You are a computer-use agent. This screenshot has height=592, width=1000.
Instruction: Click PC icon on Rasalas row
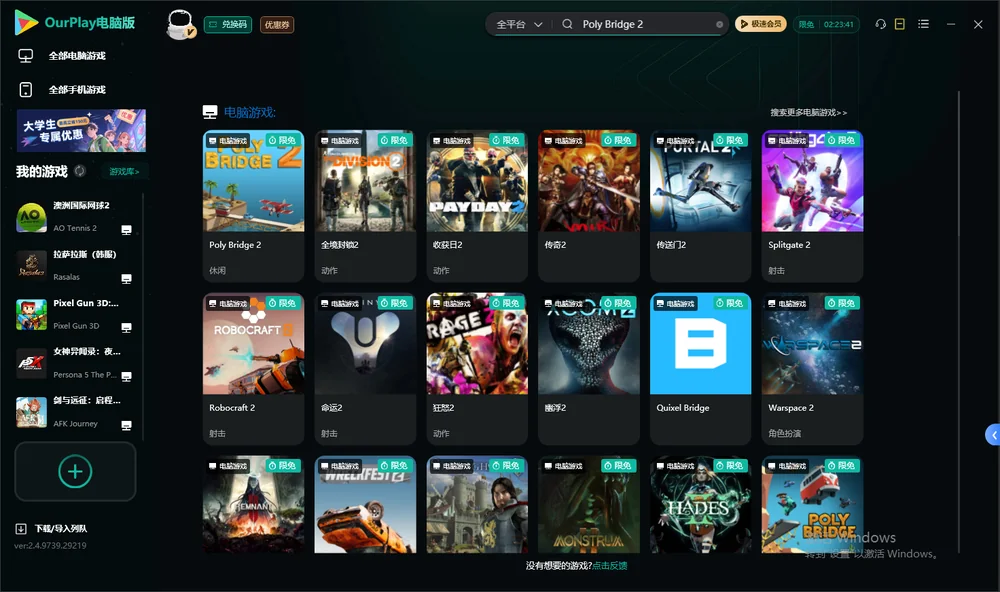pos(126,279)
